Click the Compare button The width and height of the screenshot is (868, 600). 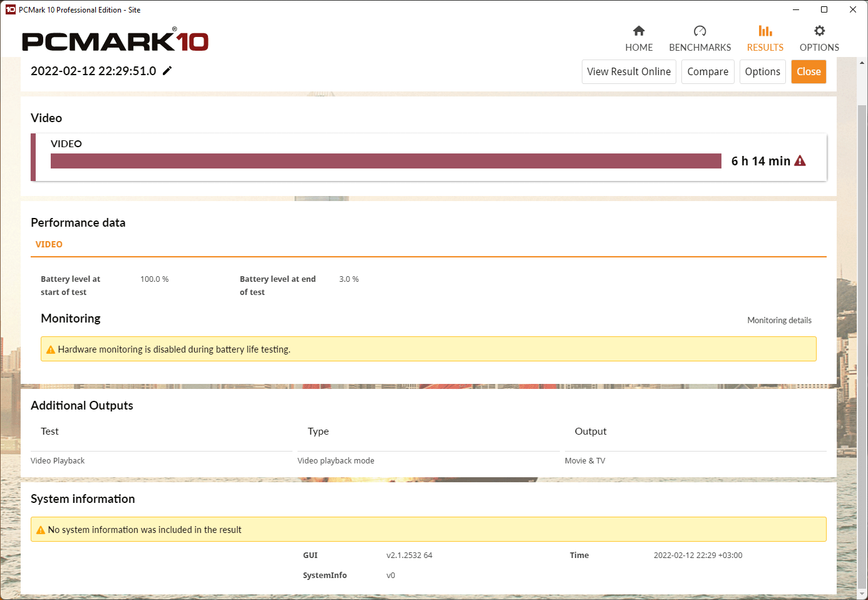[707, 71]
